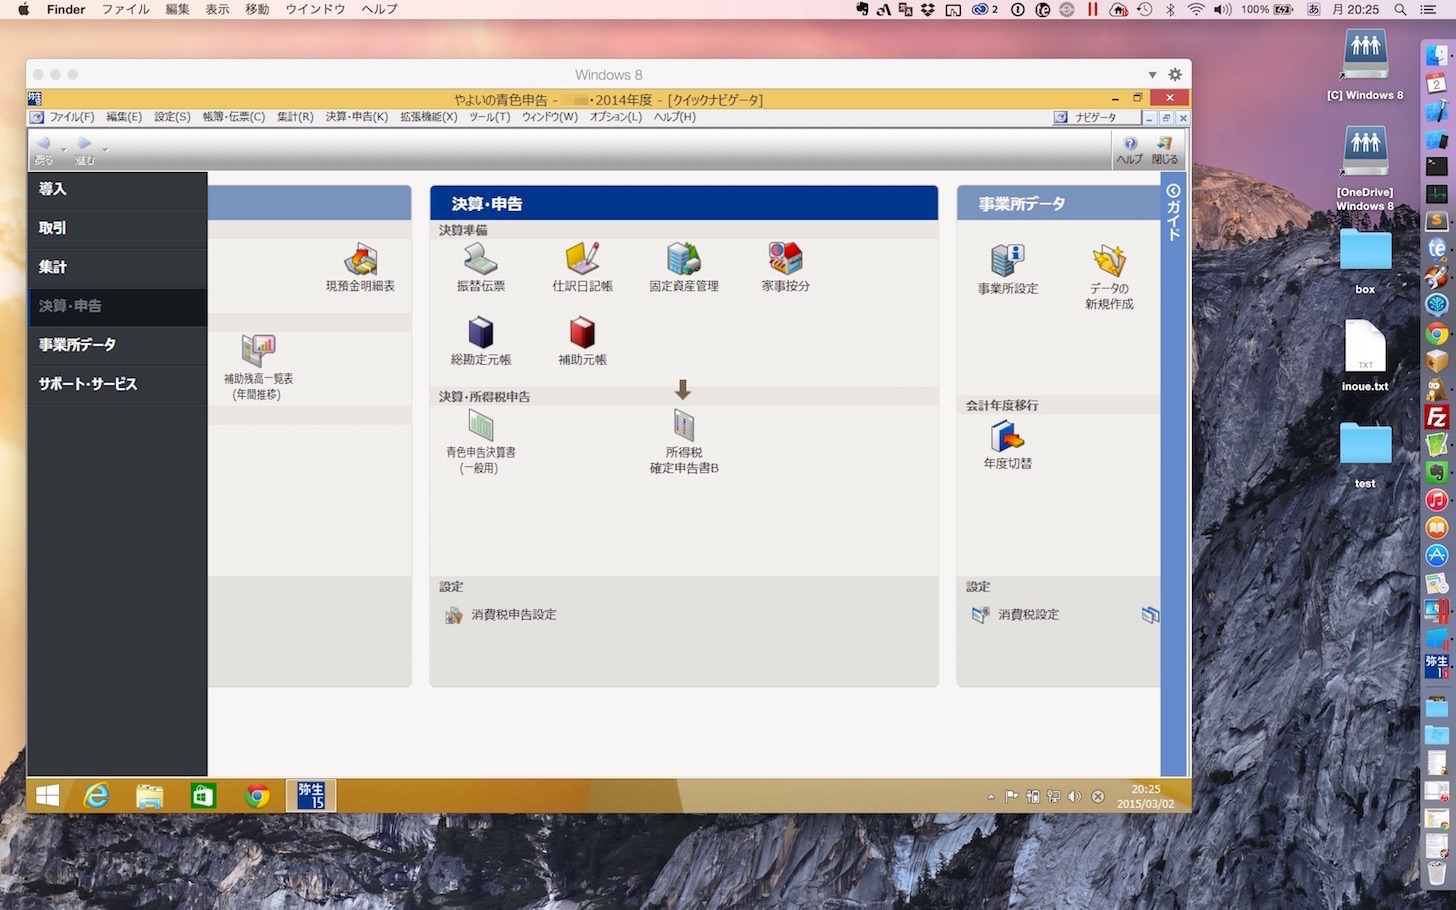Expand the 進む history dropdown arrow

[x=104, y=149]
